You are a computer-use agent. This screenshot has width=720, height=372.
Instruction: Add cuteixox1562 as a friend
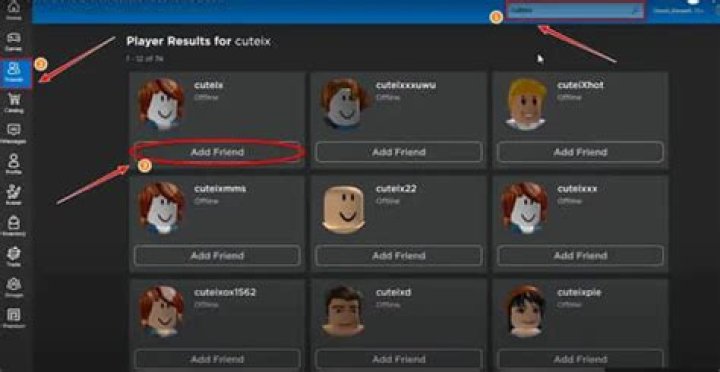(x=217, y=359)
